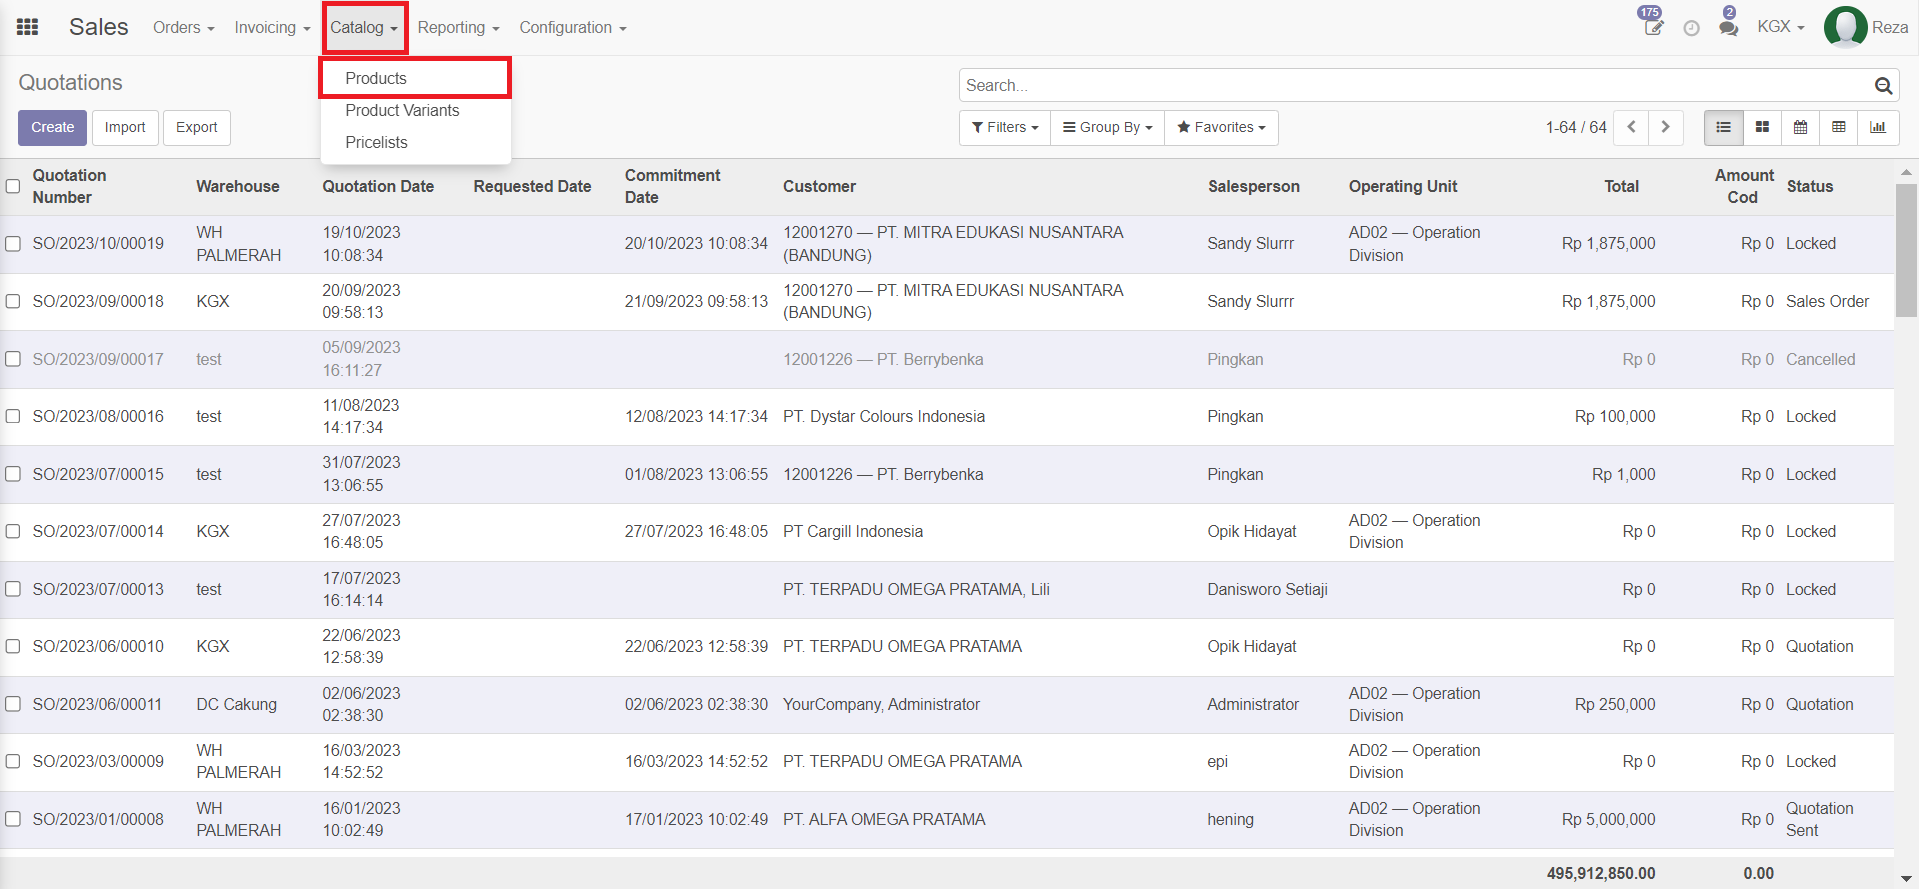Select Product Variants menu entry
The height and width of the screenshot is (889, 1919).
click(415, 111)
